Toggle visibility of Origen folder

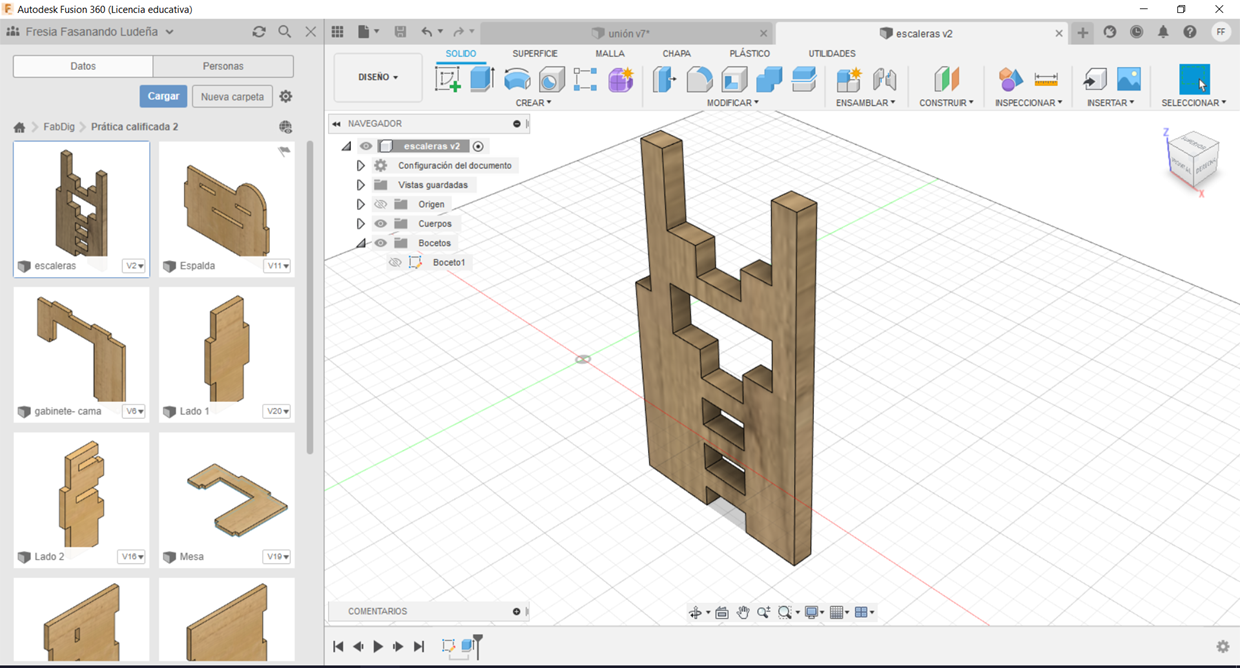click(x=380, y=204)
